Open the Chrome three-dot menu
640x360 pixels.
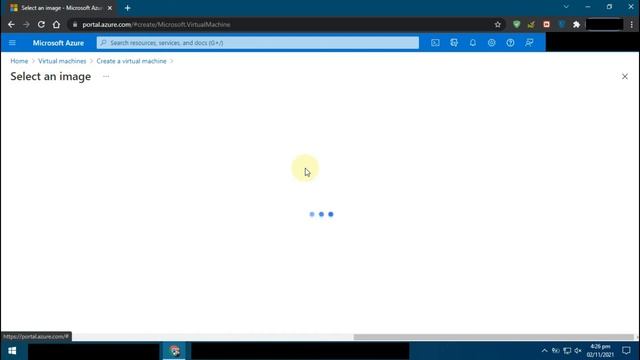point(631,24)
